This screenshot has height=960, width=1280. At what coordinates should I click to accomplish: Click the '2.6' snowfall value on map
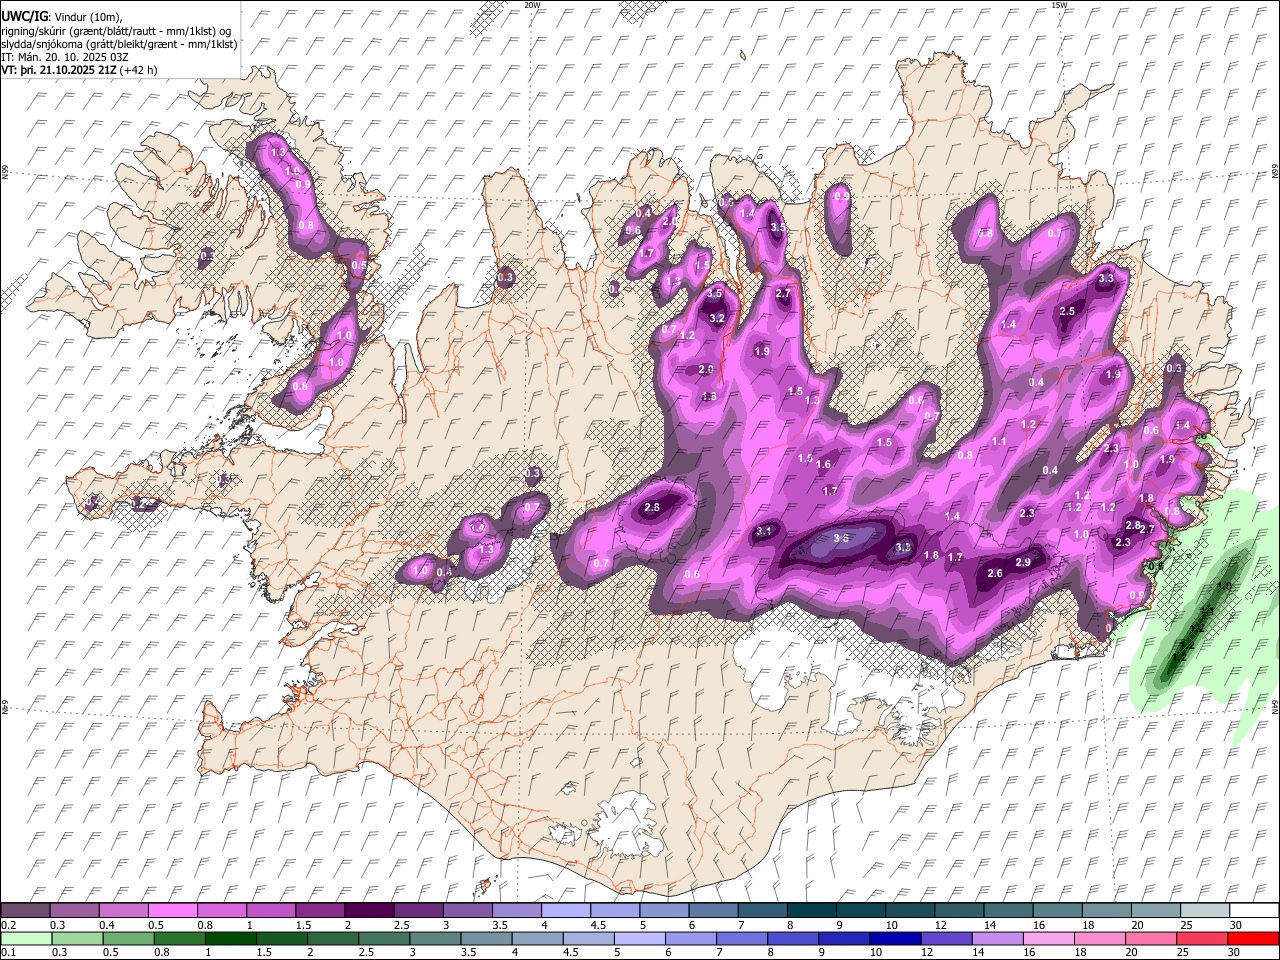[x=995, y=574]
